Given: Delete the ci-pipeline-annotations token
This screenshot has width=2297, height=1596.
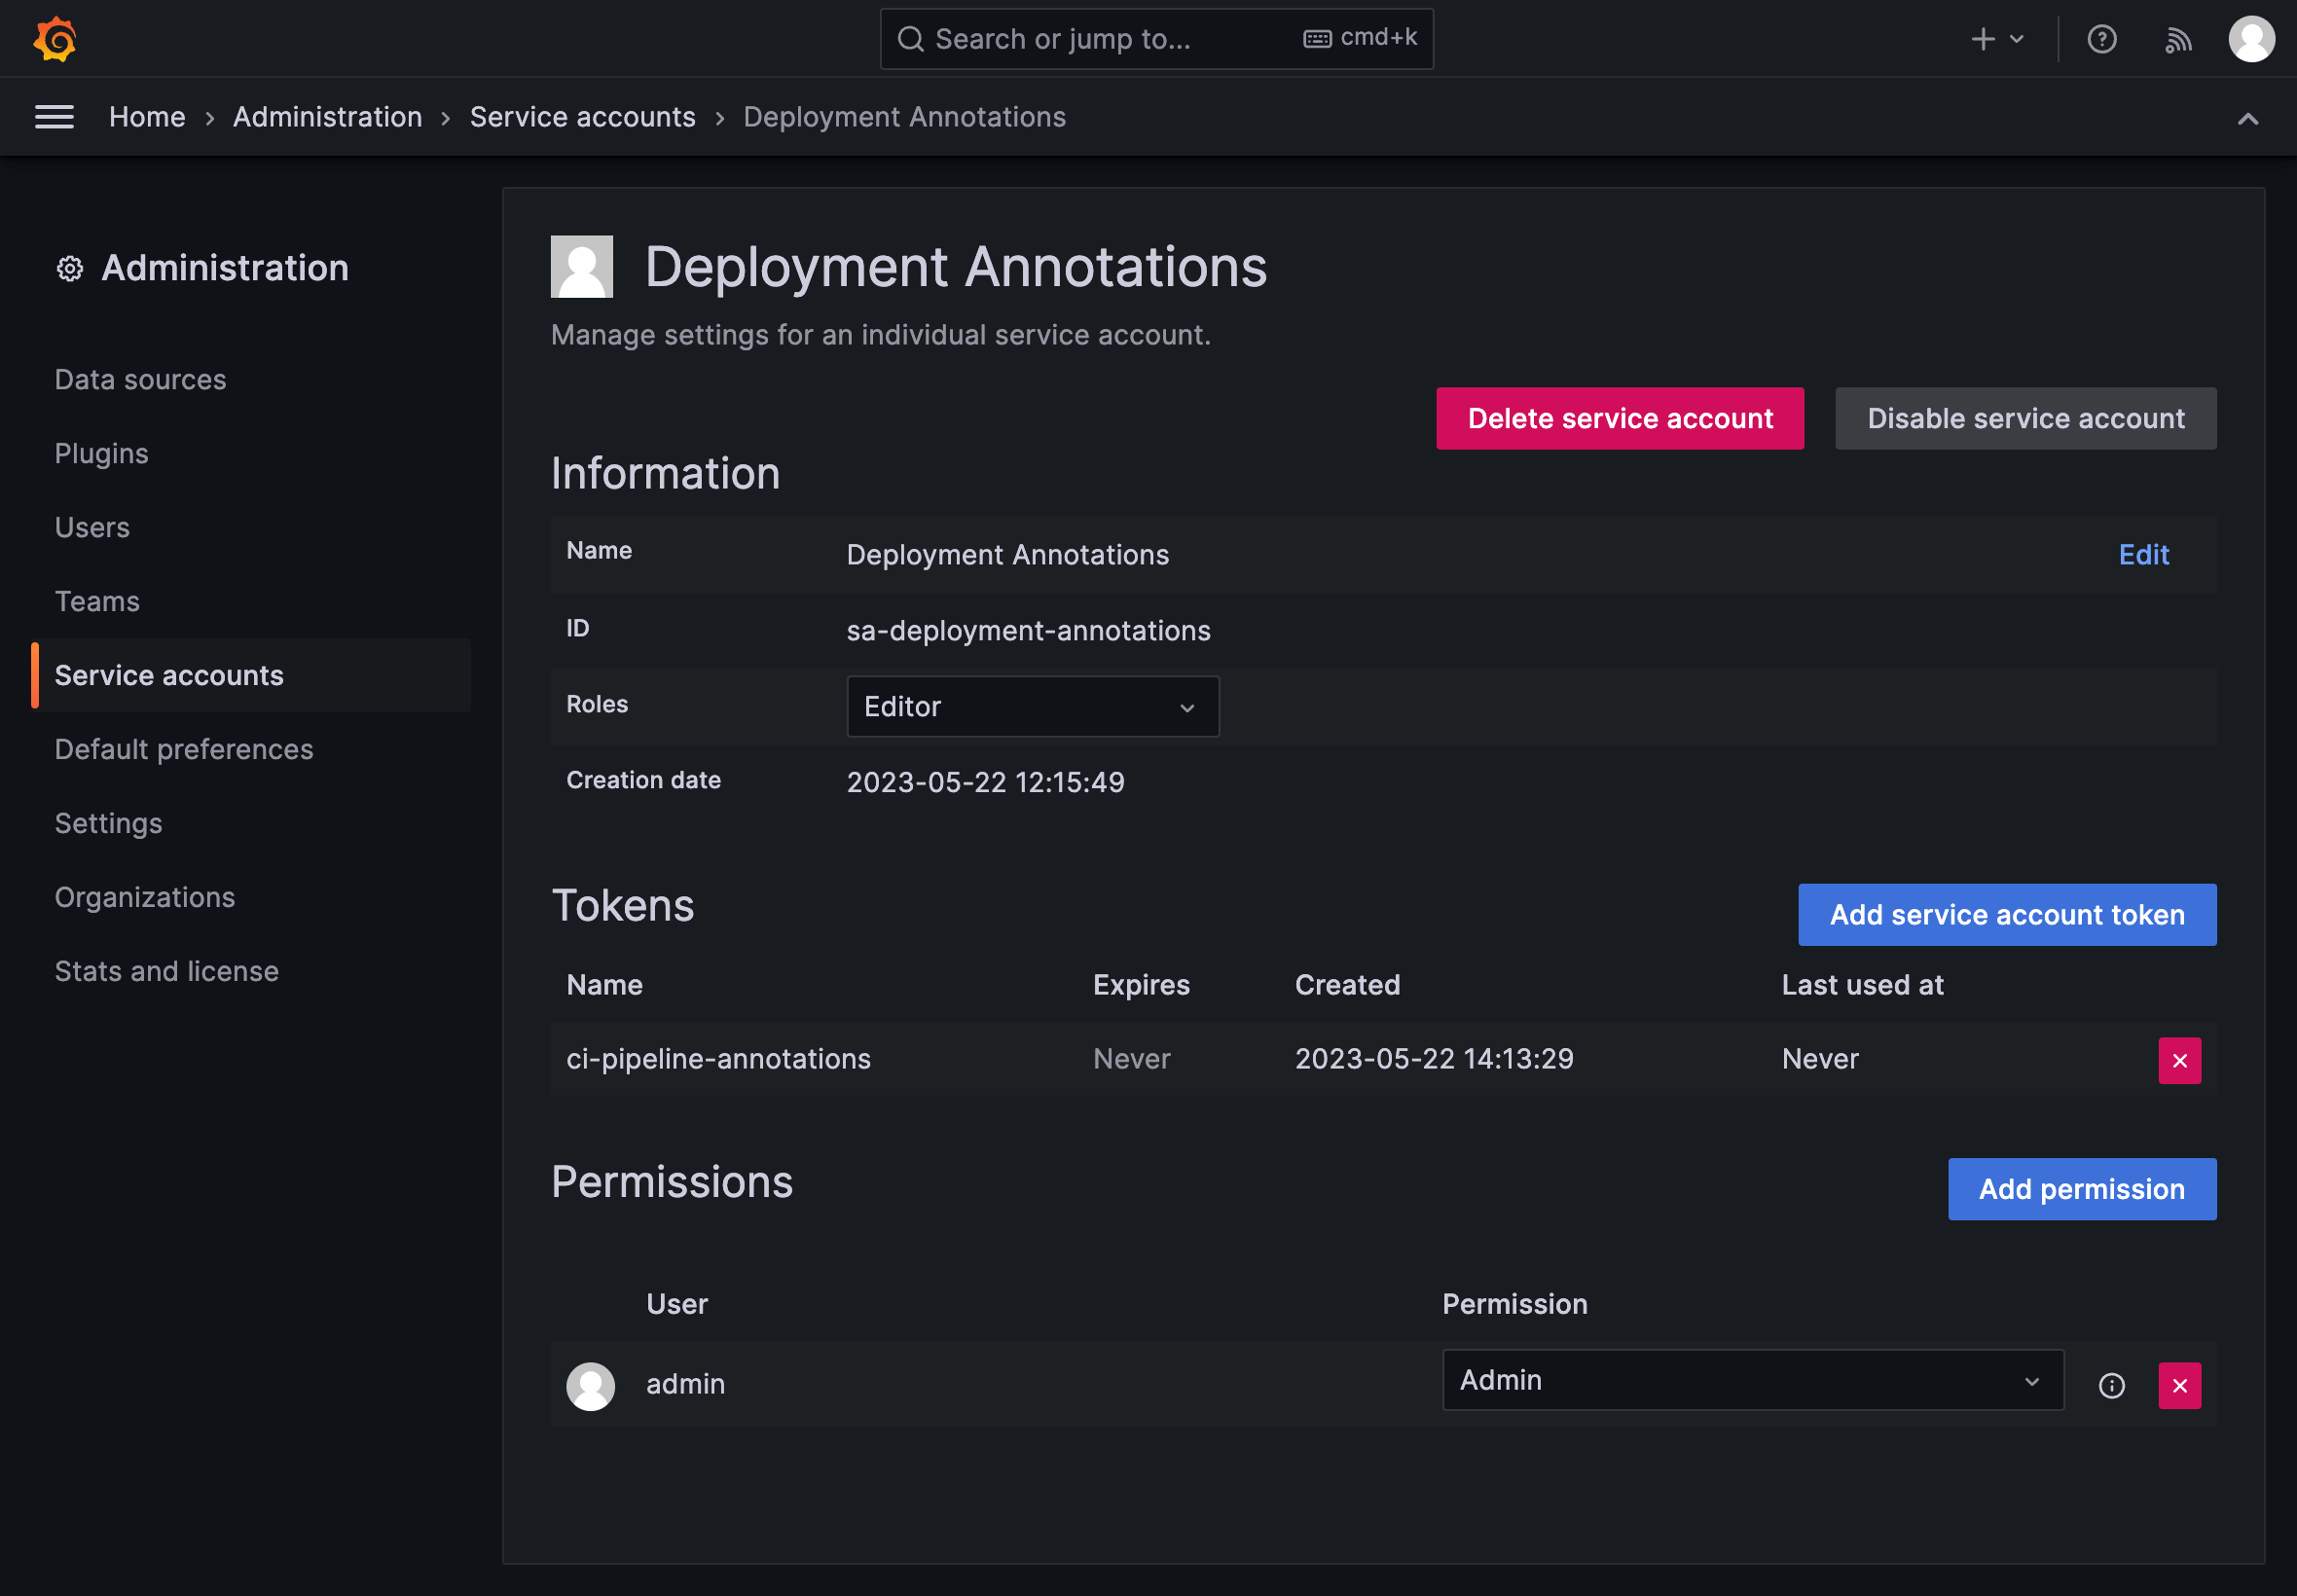Looking at the screenshot, I should click(x=2179, y=1060).
